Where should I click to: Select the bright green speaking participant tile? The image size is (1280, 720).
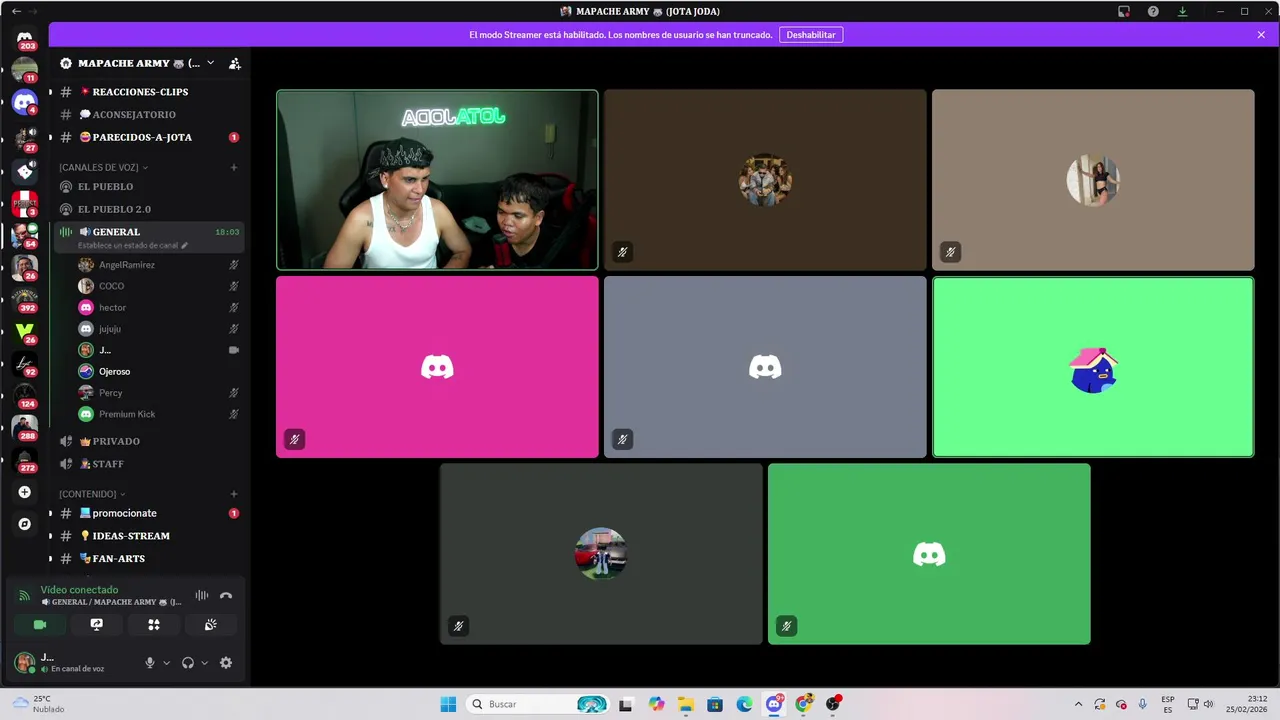(x=1093, y=367)
